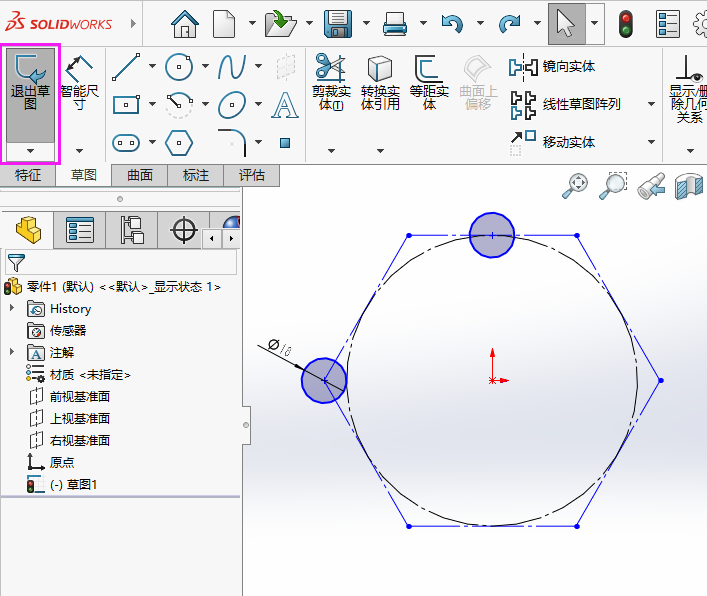The width and height of the screenshot is (707, 596).
Task: Select the Text (A) sketch tool
Action: click(285, 105)
